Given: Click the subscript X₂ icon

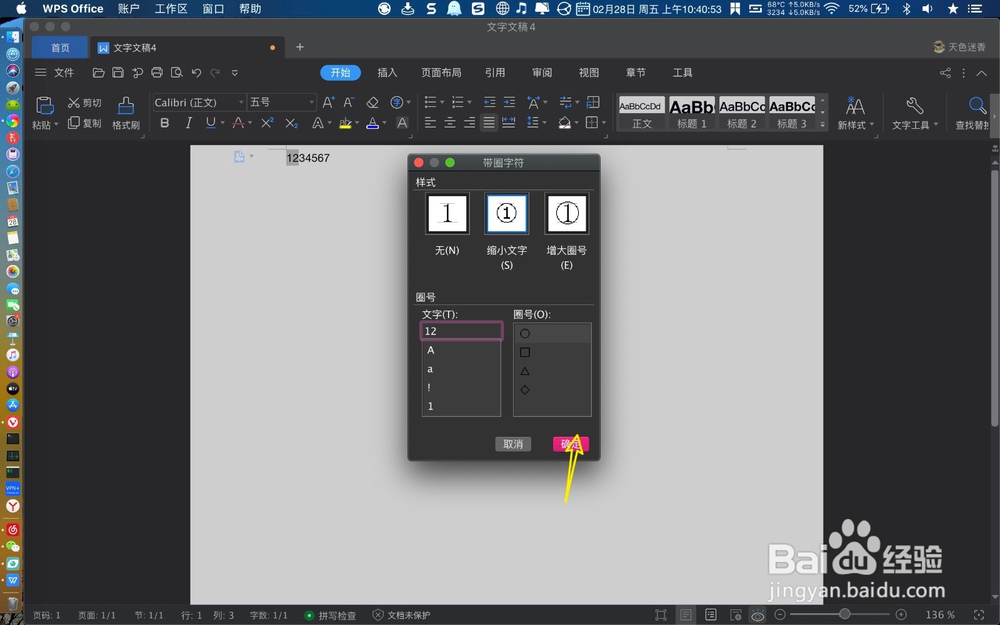Looking at the screenshot, I should [291, 122].
